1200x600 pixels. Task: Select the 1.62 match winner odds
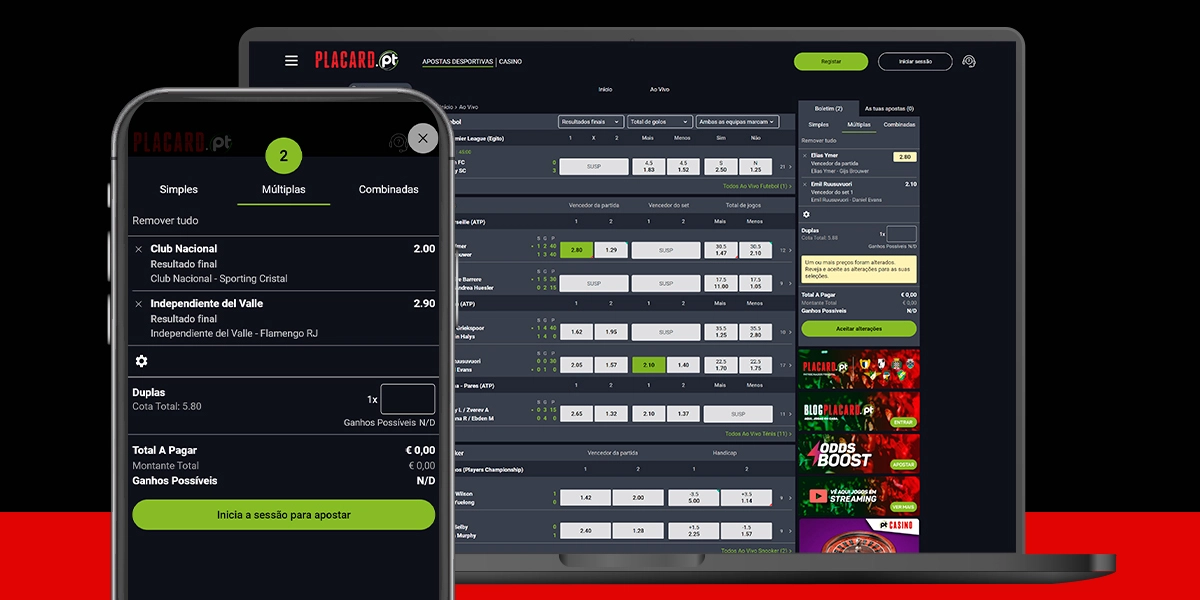click(576, 331)
